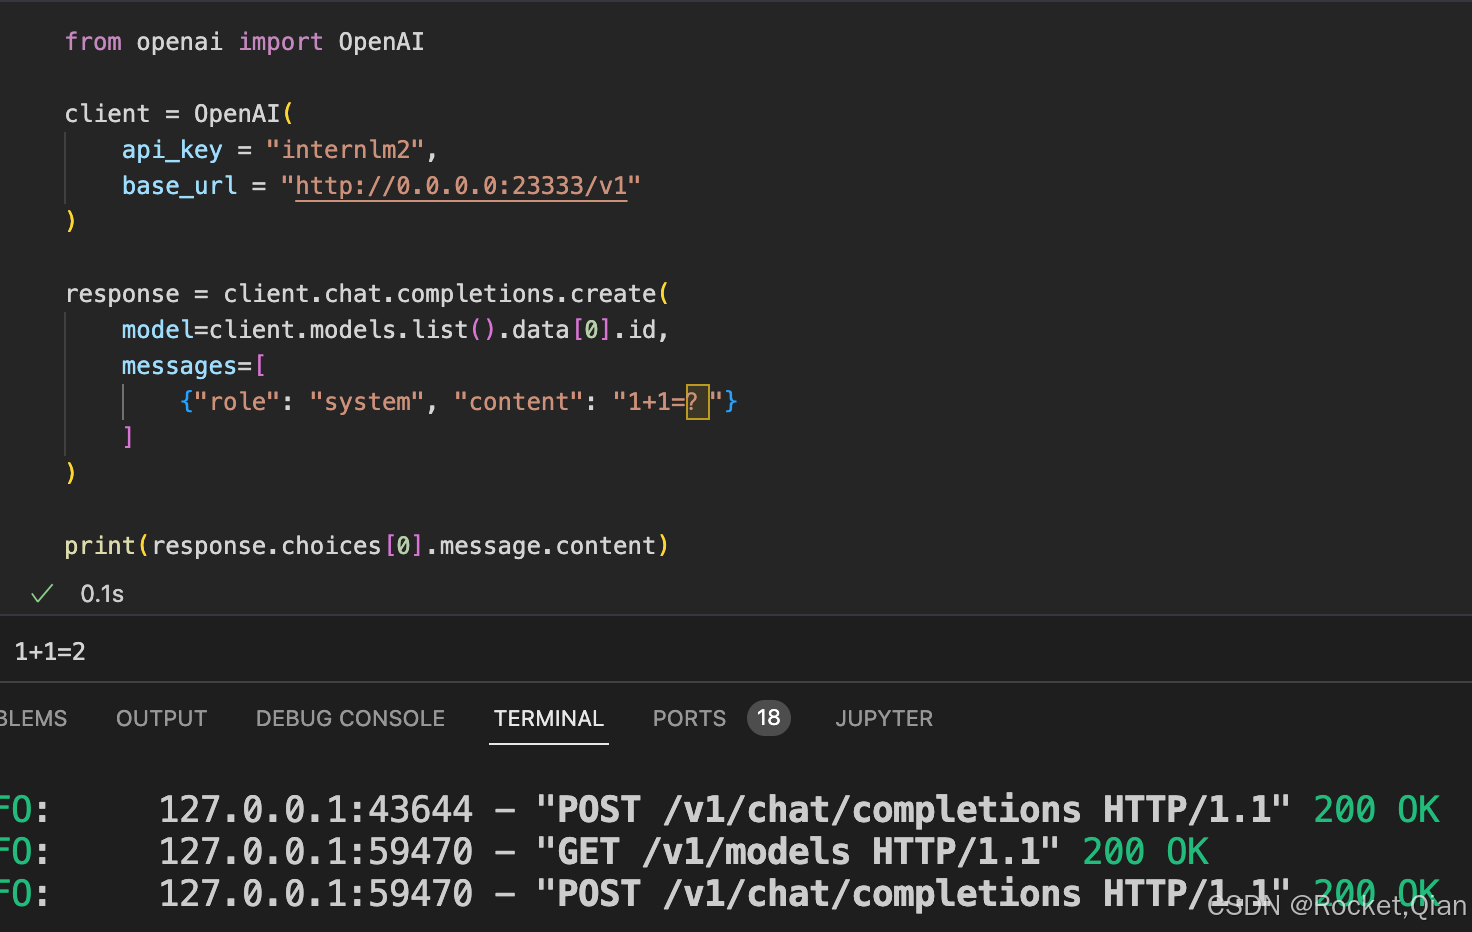Click the api_key parameter name
The height and width of the screenshot is (932, 1472).
172,150
